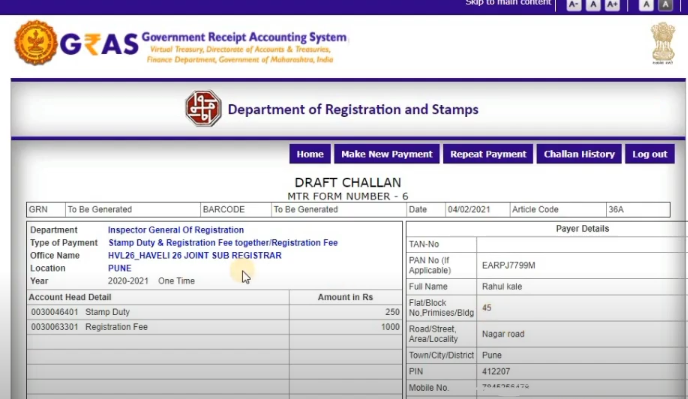The height and width of the screenshot is (399, 688).
Task: Click the empty TAN-No value cell
Action: pyautogui.click(x=582, y=244)
